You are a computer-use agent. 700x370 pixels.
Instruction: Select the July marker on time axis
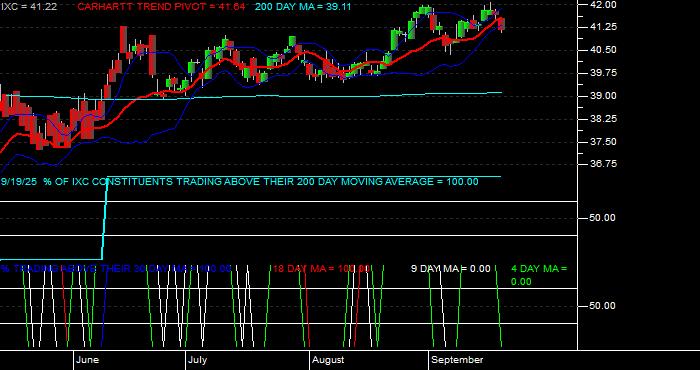tap(197, 360)
